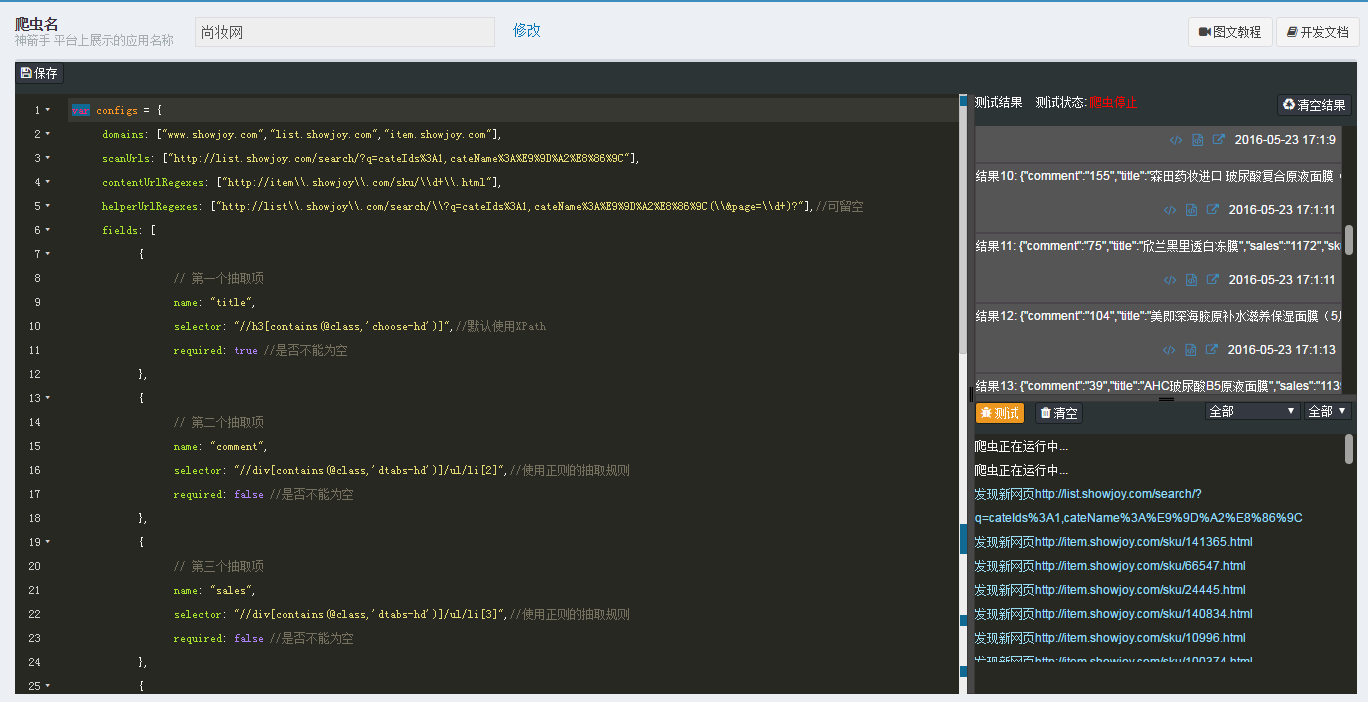
Task: Open 结果12 external link icon
Action: click(x=1212, y=350)
